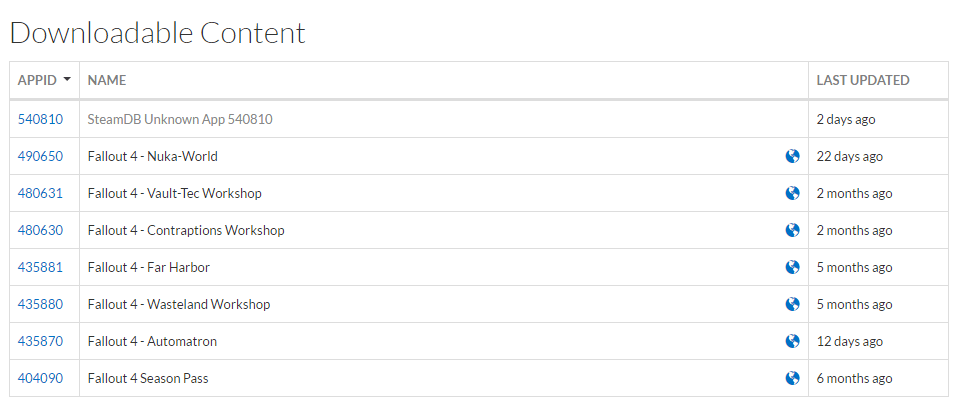Open app ID 490650 link
958x401 pixels.
tap(40, 156)
